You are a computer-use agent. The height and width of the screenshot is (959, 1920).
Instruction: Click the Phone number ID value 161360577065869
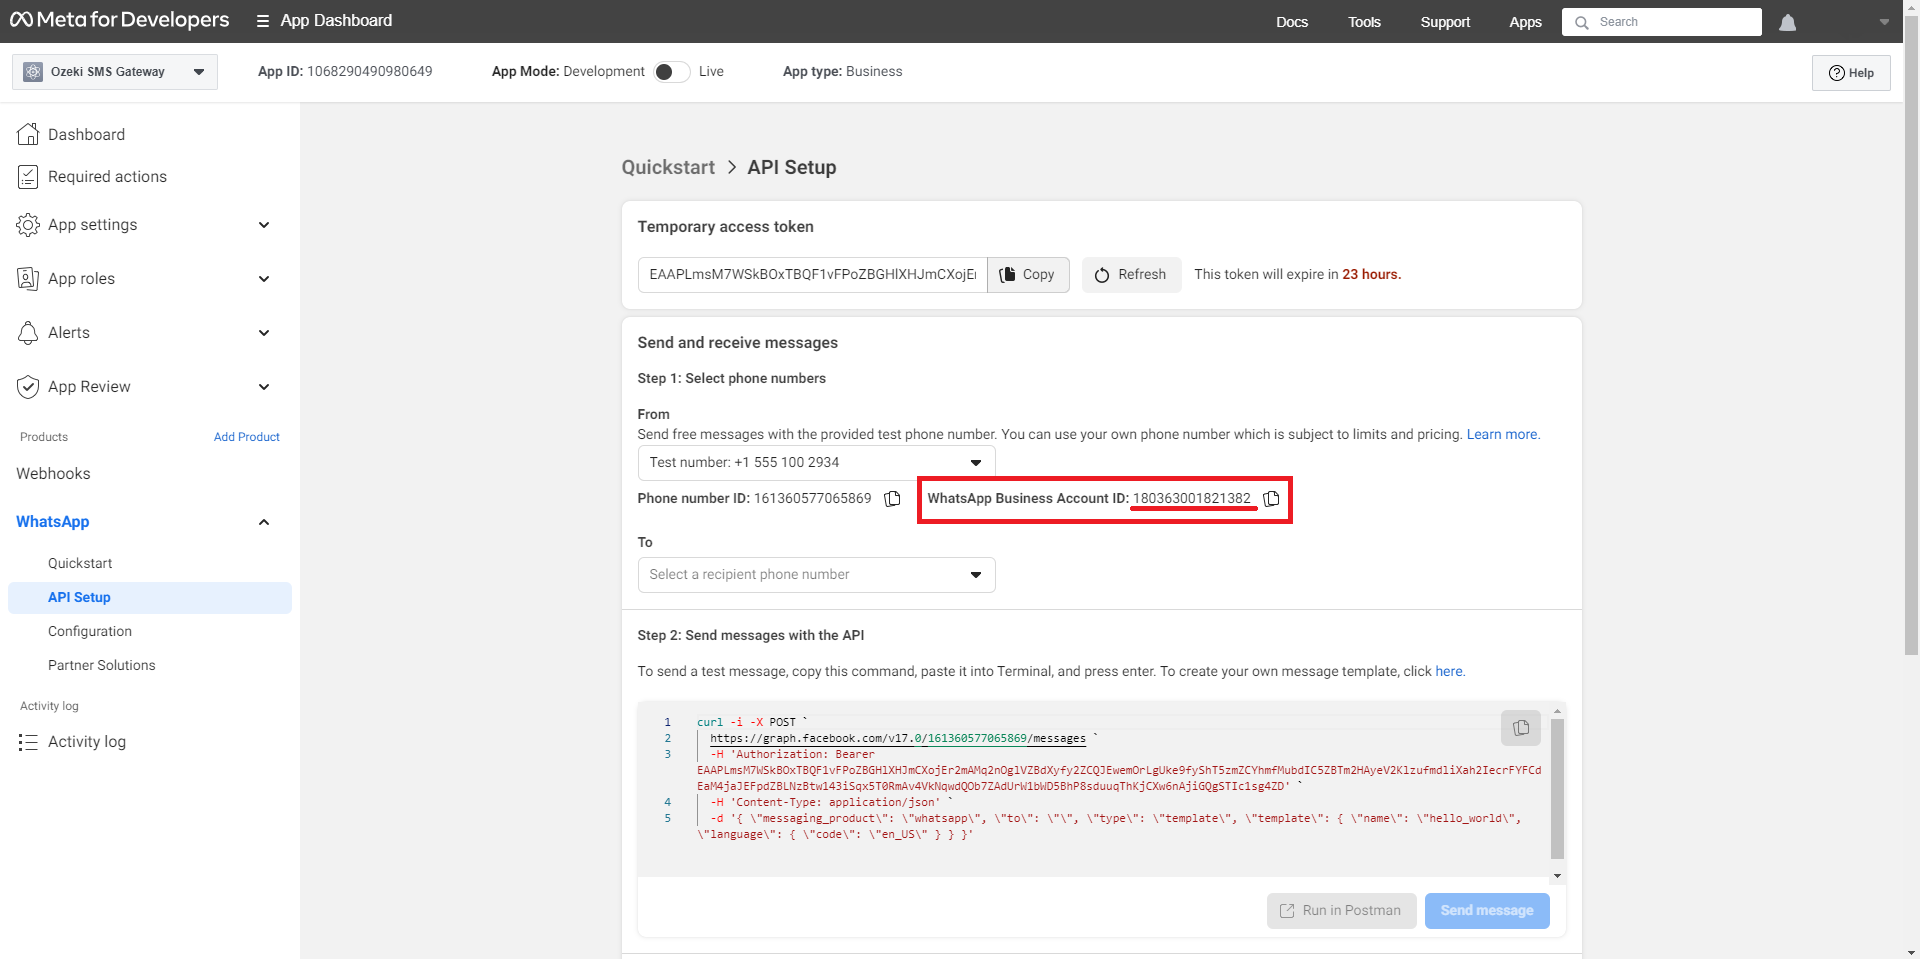[x=812, y=498]
